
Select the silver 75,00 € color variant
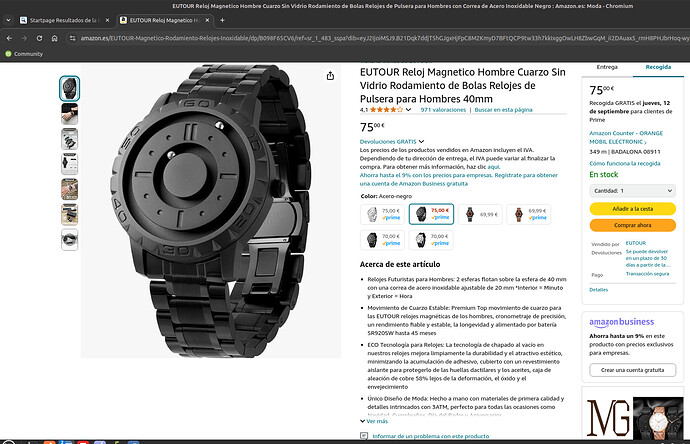point(383,213)
